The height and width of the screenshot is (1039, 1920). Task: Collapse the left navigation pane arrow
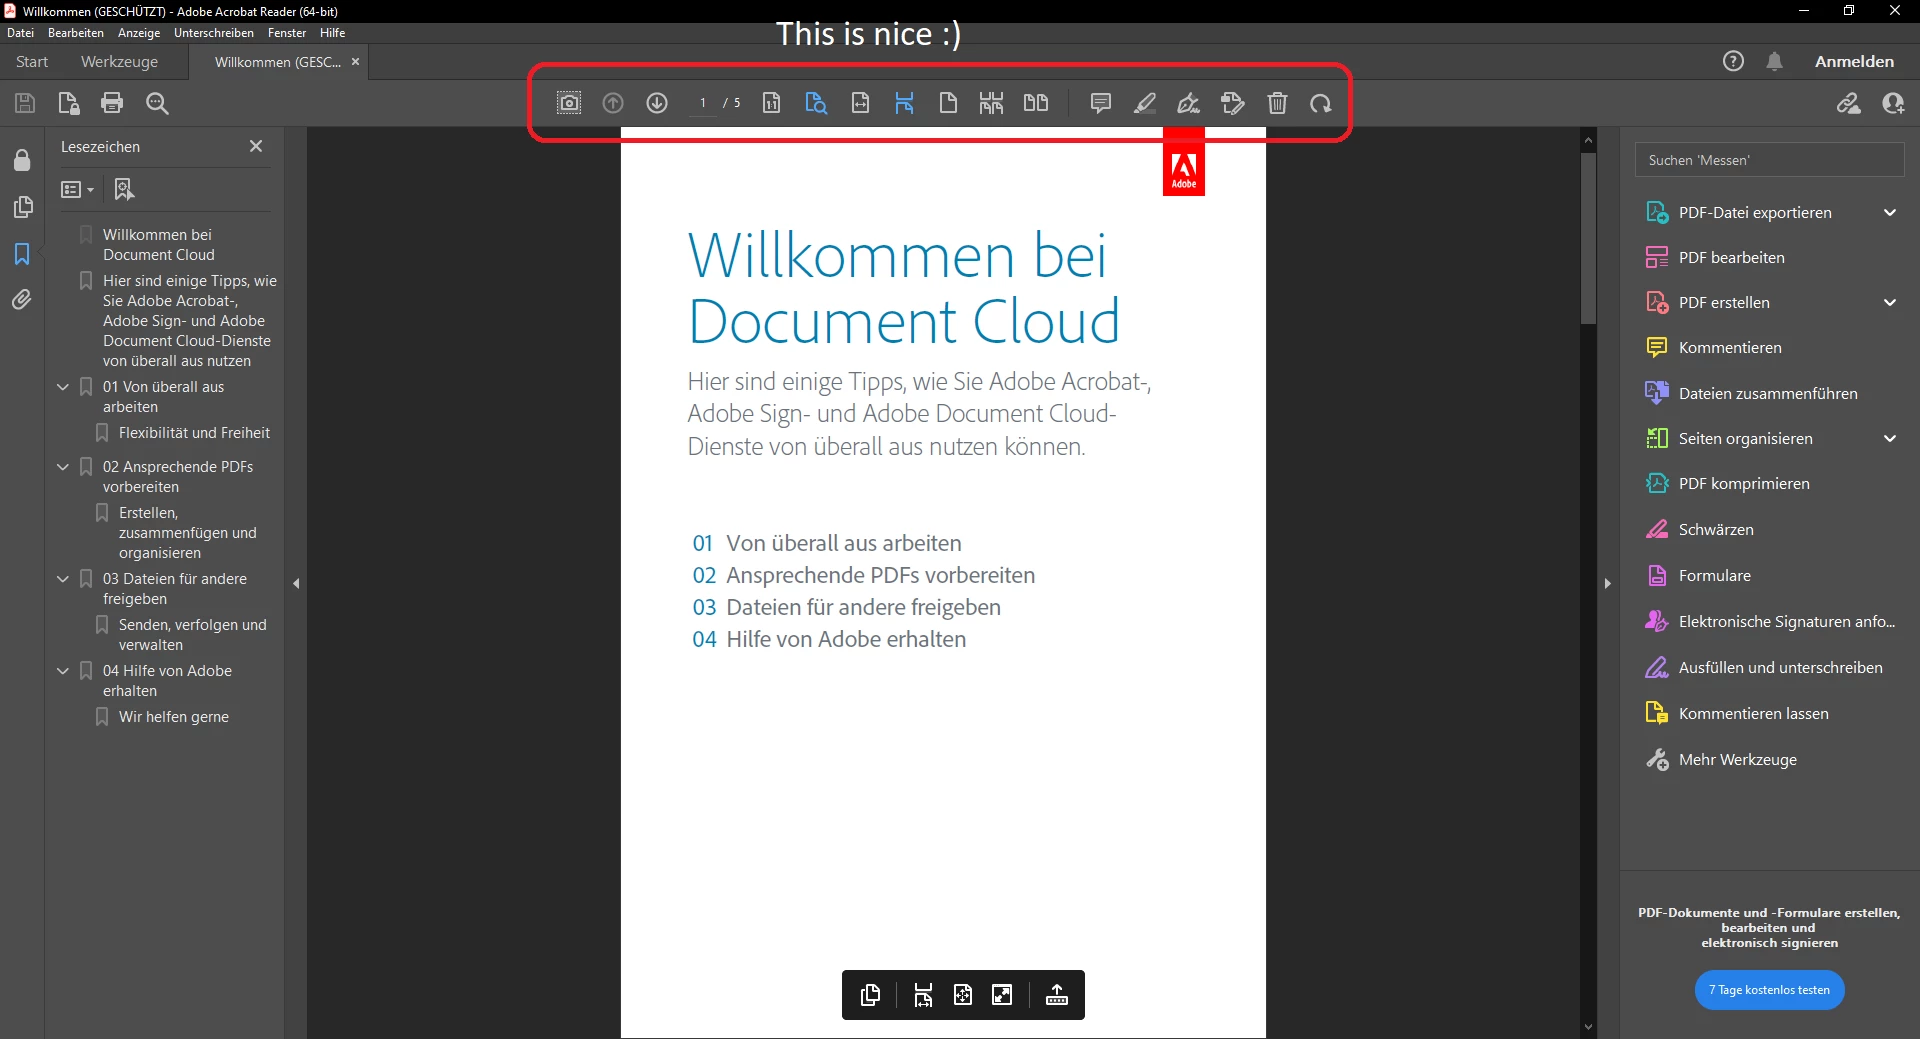296,583
